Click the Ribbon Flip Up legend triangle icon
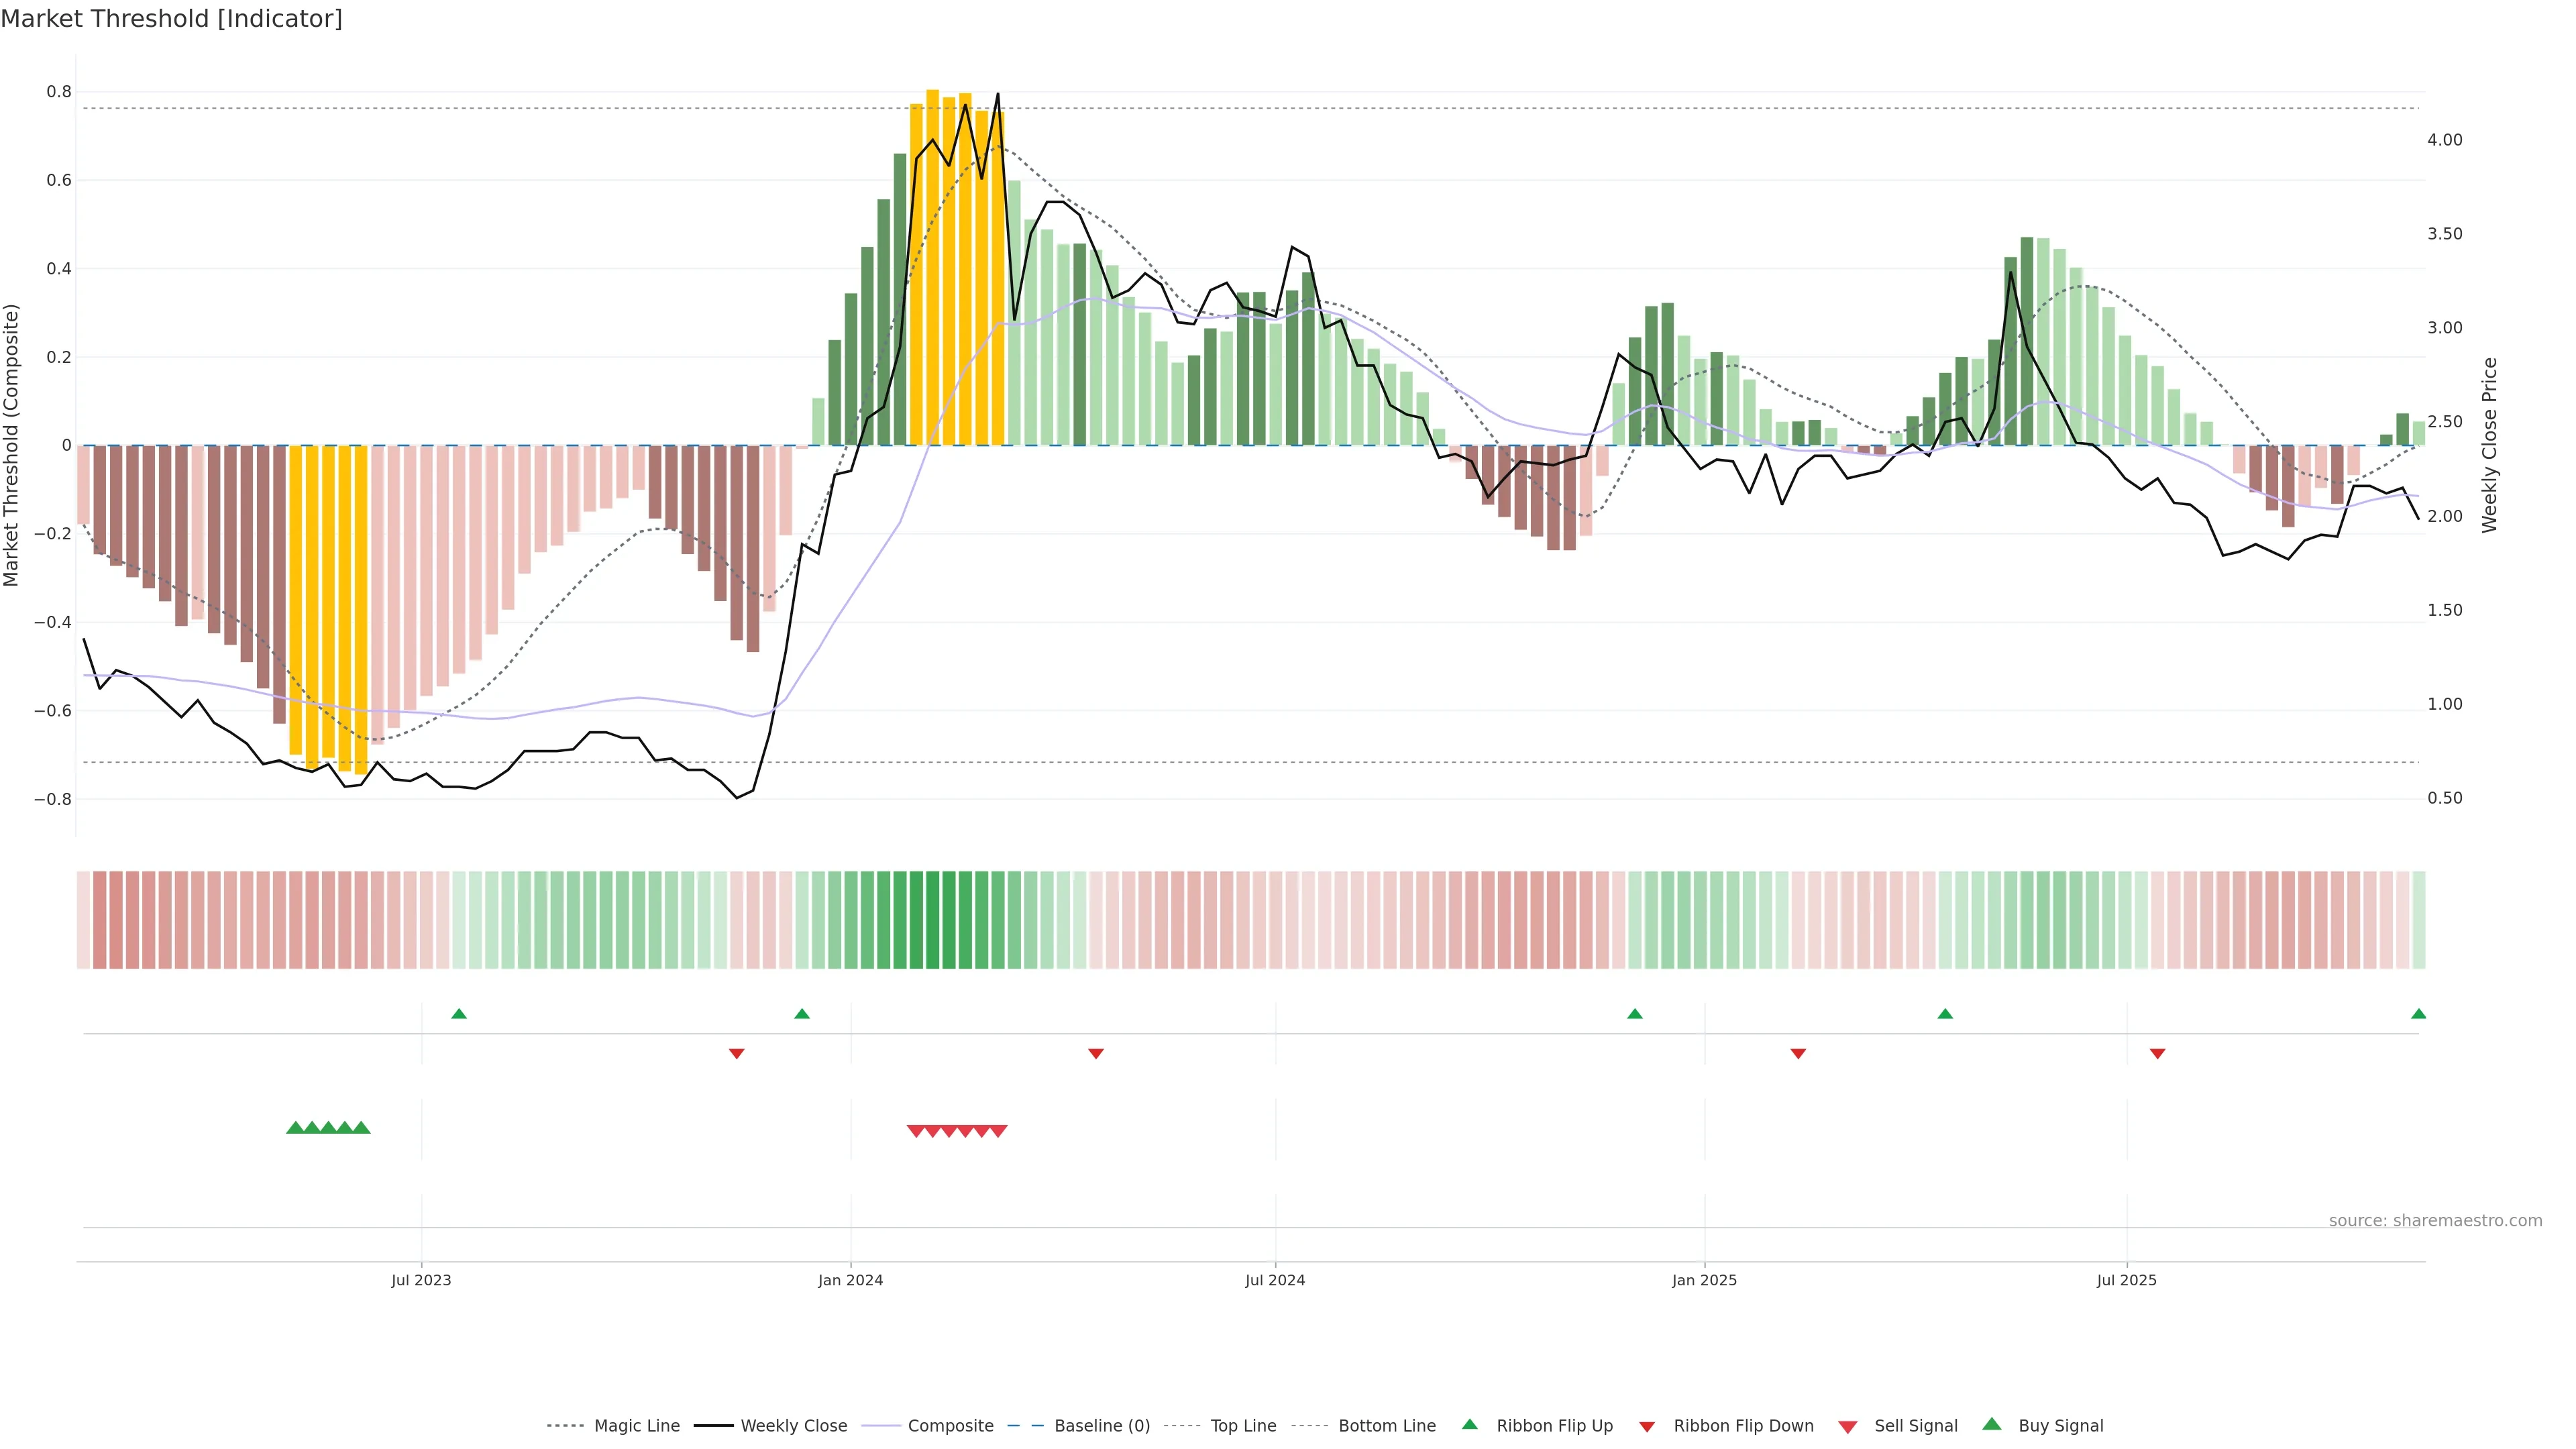 tap(1469, 1424)
